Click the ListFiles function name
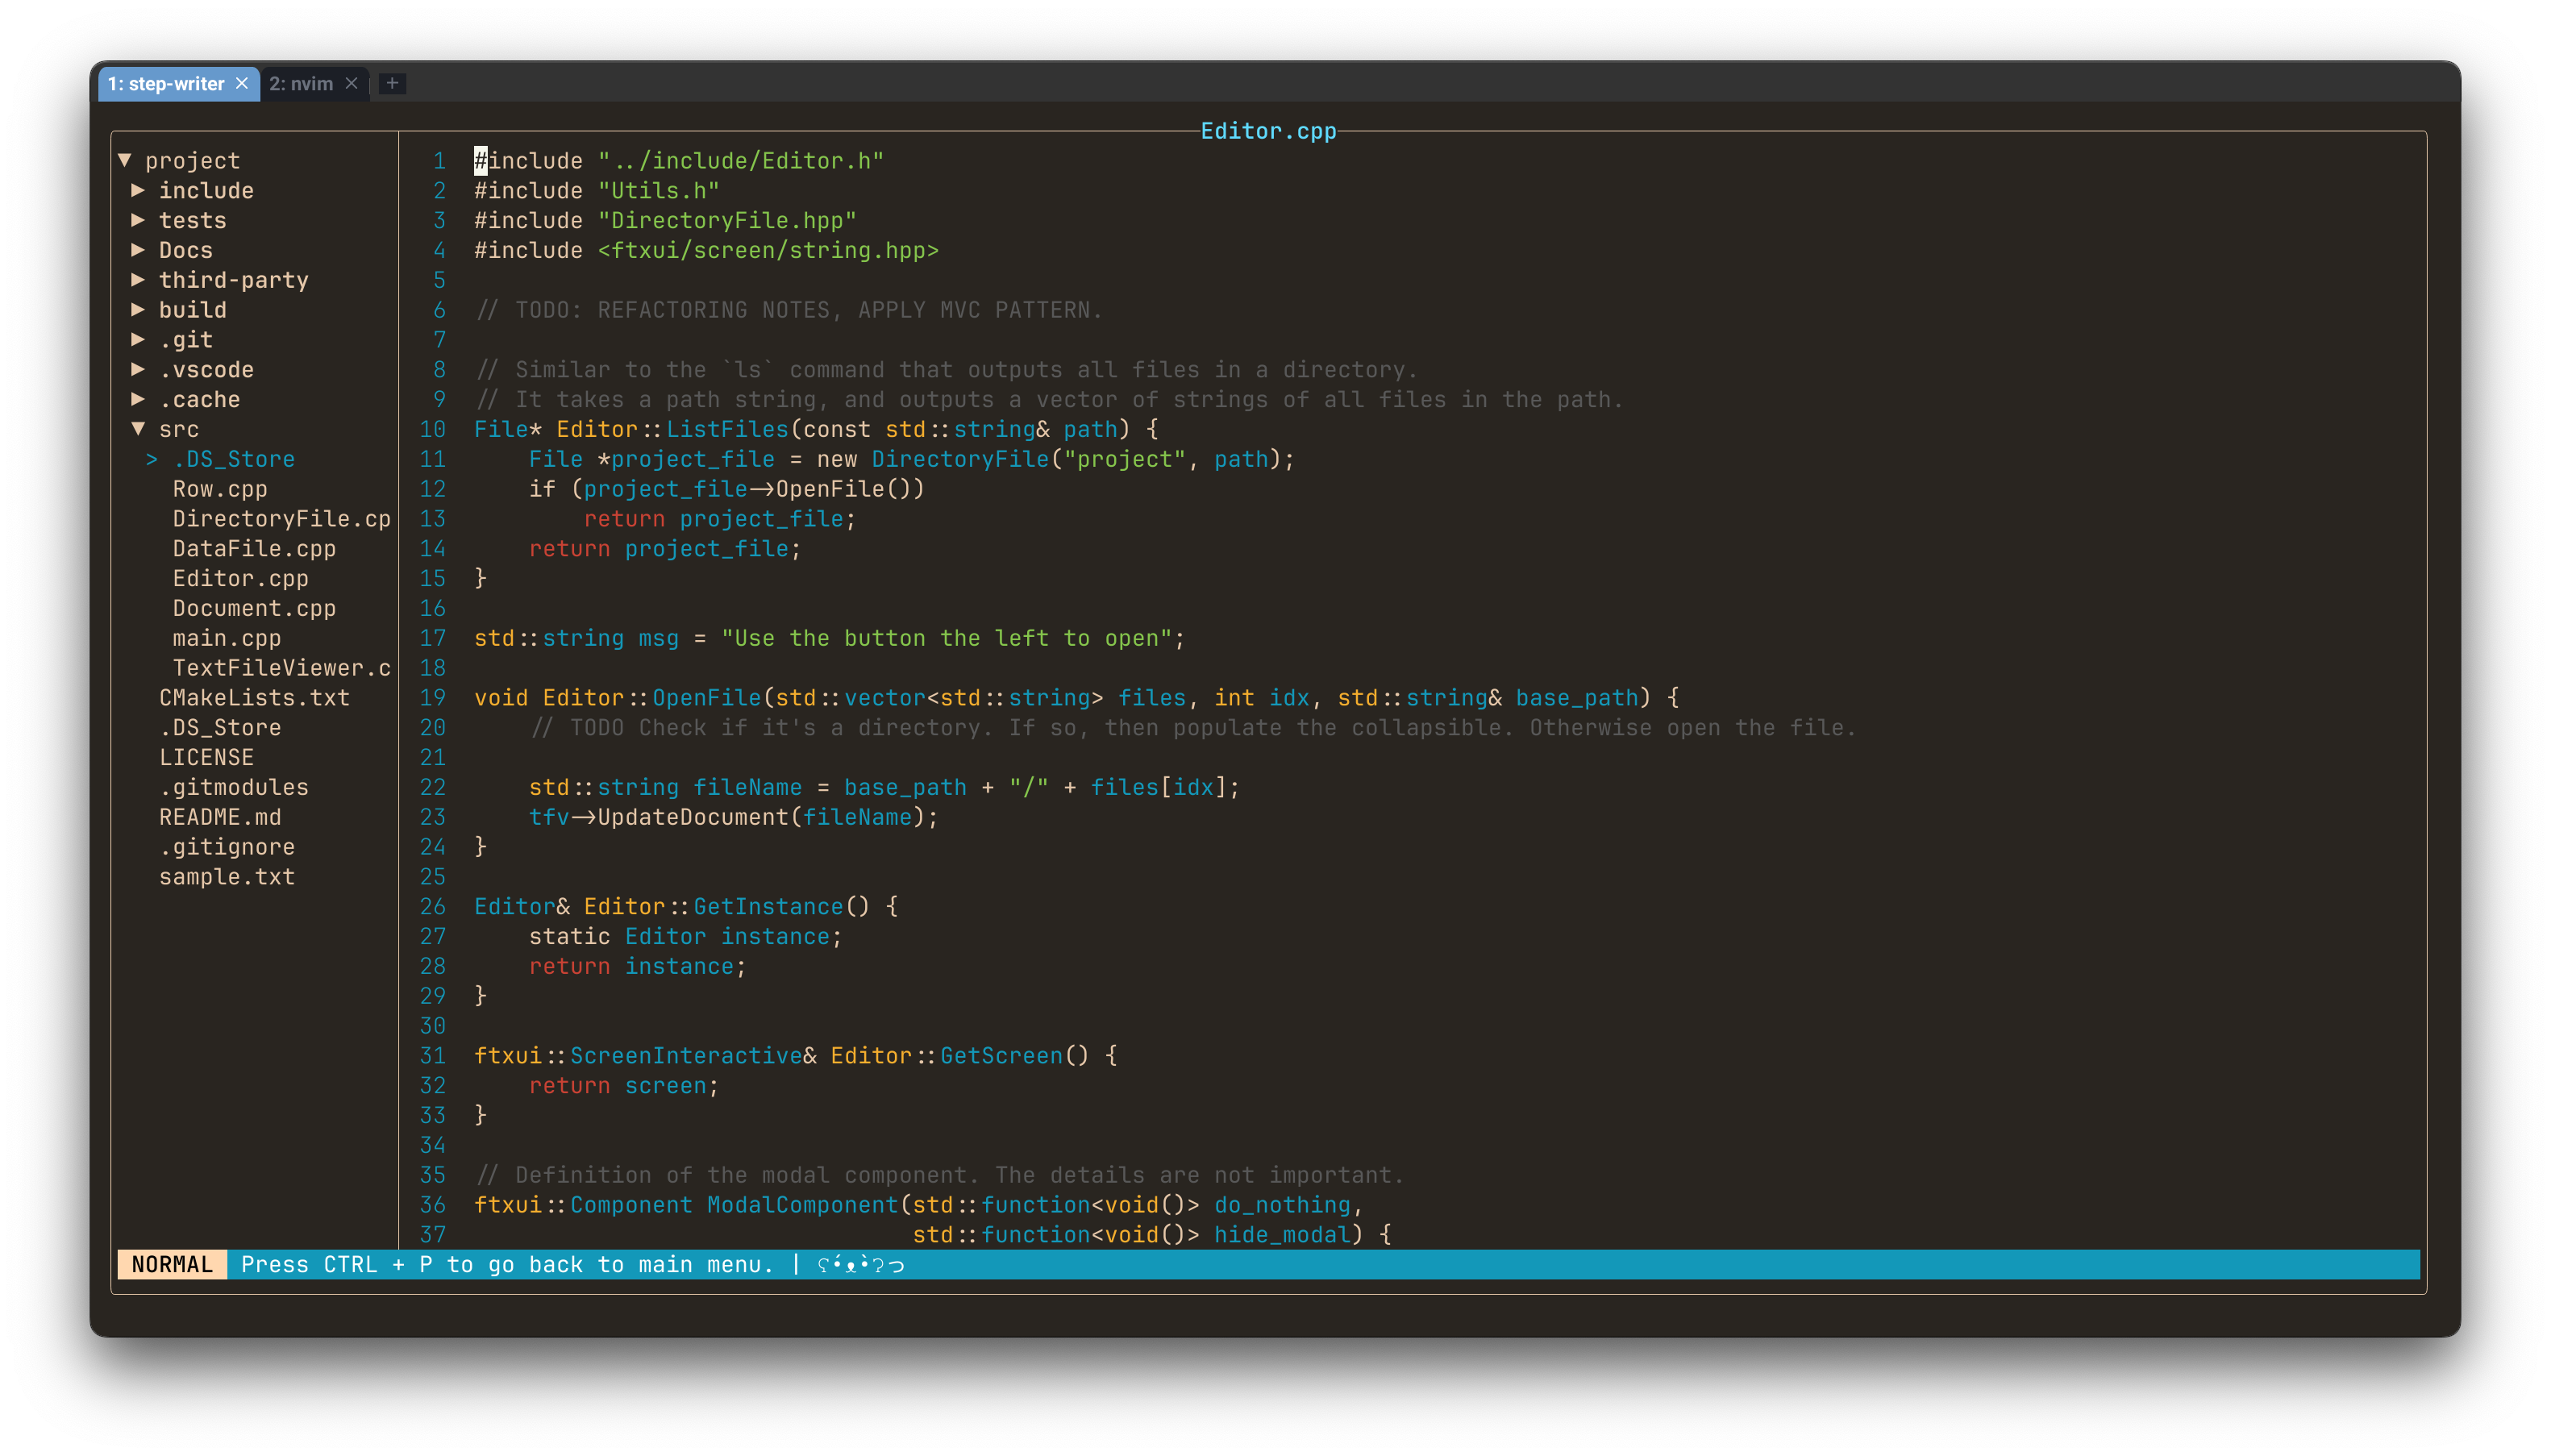The image size is (2551, 1456). (727, 429)
